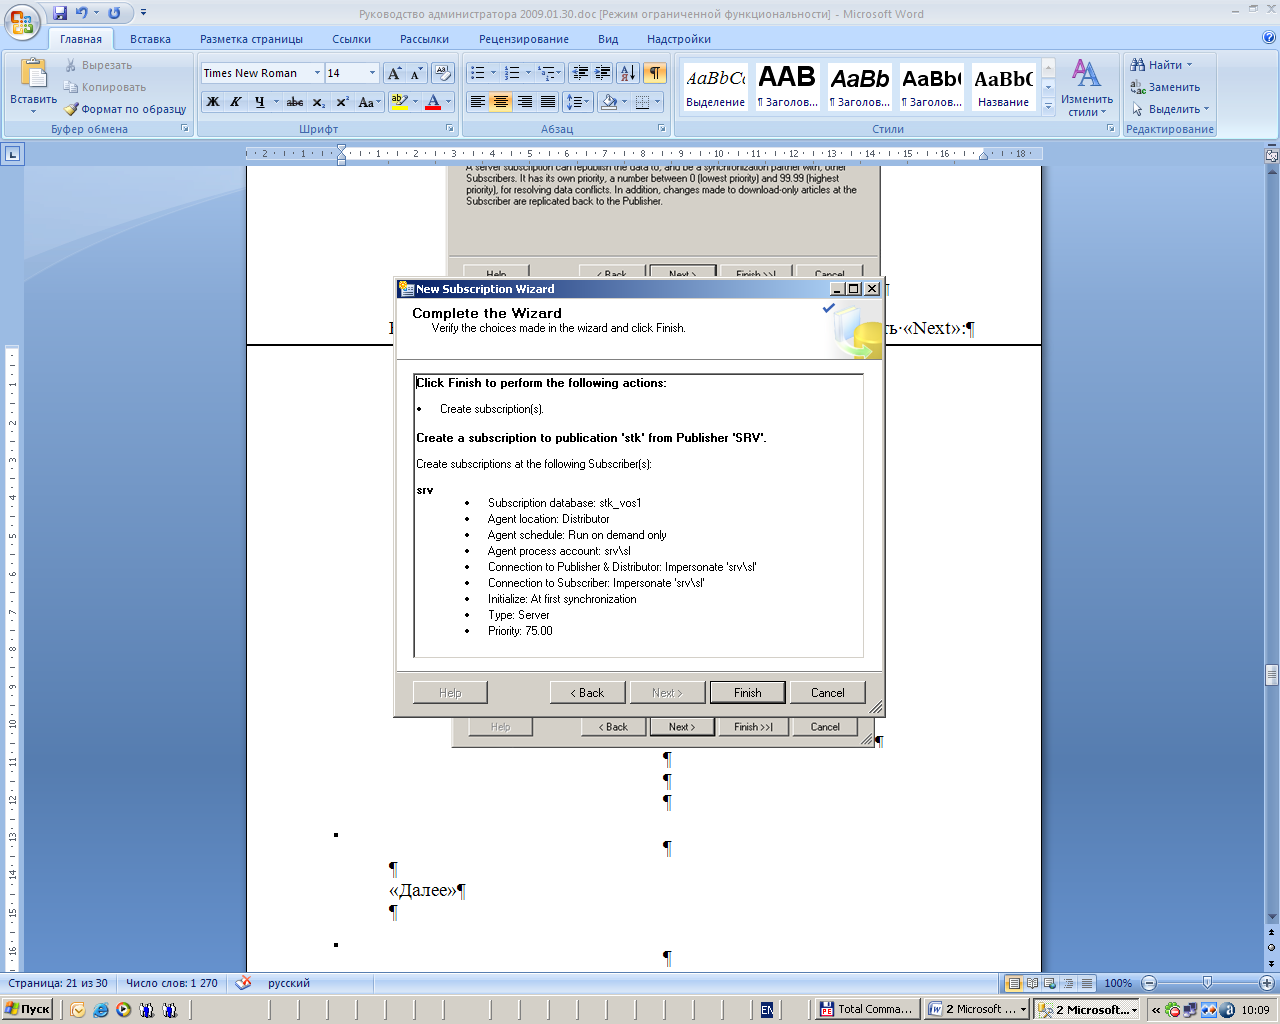The height and width of the screenshot is (1024, 1280).
Task: Click the vertical scrollbar thumb
Action: pyautogui.click(x=1271, y=675)
